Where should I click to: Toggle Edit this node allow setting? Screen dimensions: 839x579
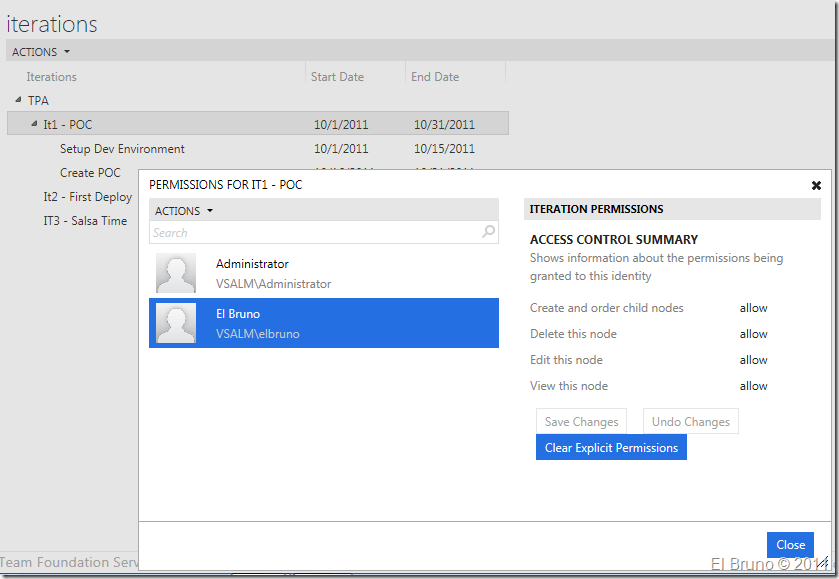point(753,360)
